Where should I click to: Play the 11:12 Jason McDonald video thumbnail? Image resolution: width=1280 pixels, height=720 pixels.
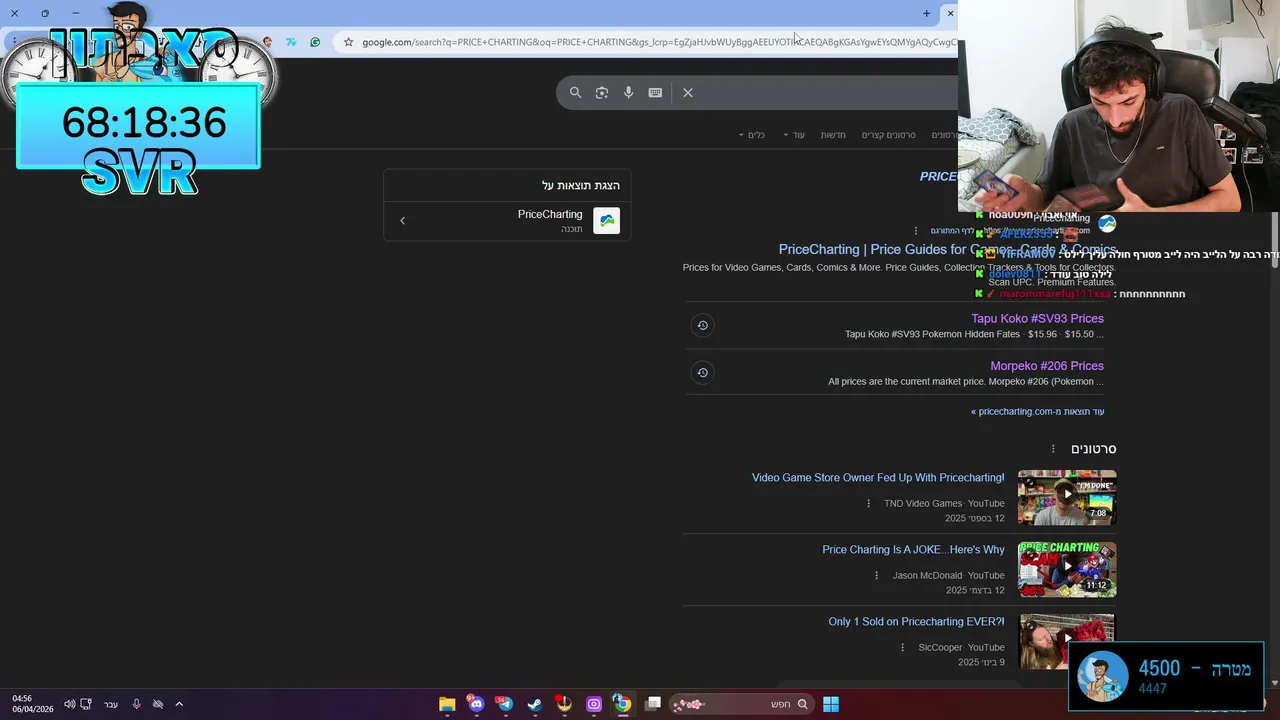(x=1067, y=569)
